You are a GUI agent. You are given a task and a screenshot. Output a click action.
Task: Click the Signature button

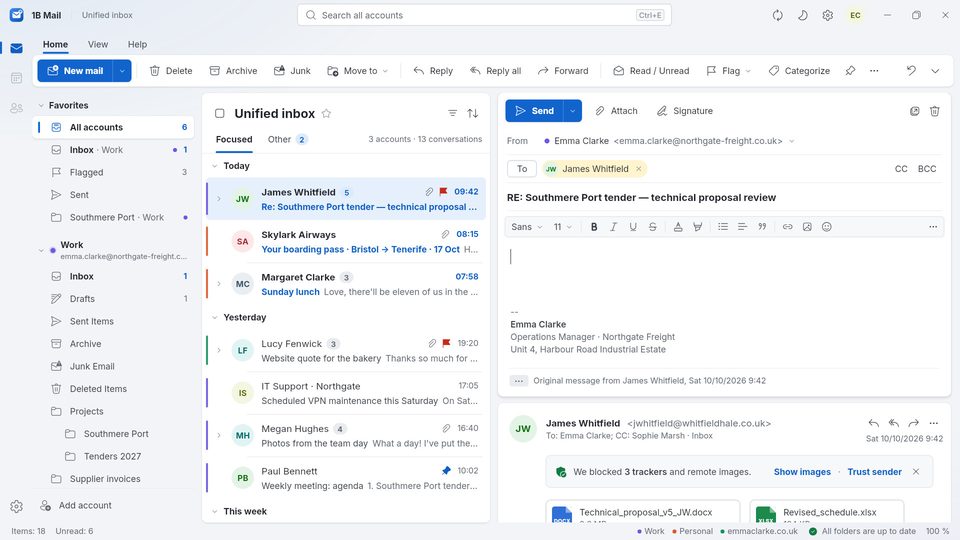tap(685, 111)
